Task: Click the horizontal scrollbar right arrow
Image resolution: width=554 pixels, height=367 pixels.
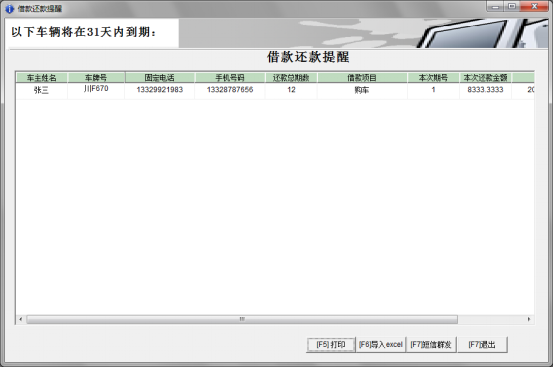Action: tap(529, 319)
